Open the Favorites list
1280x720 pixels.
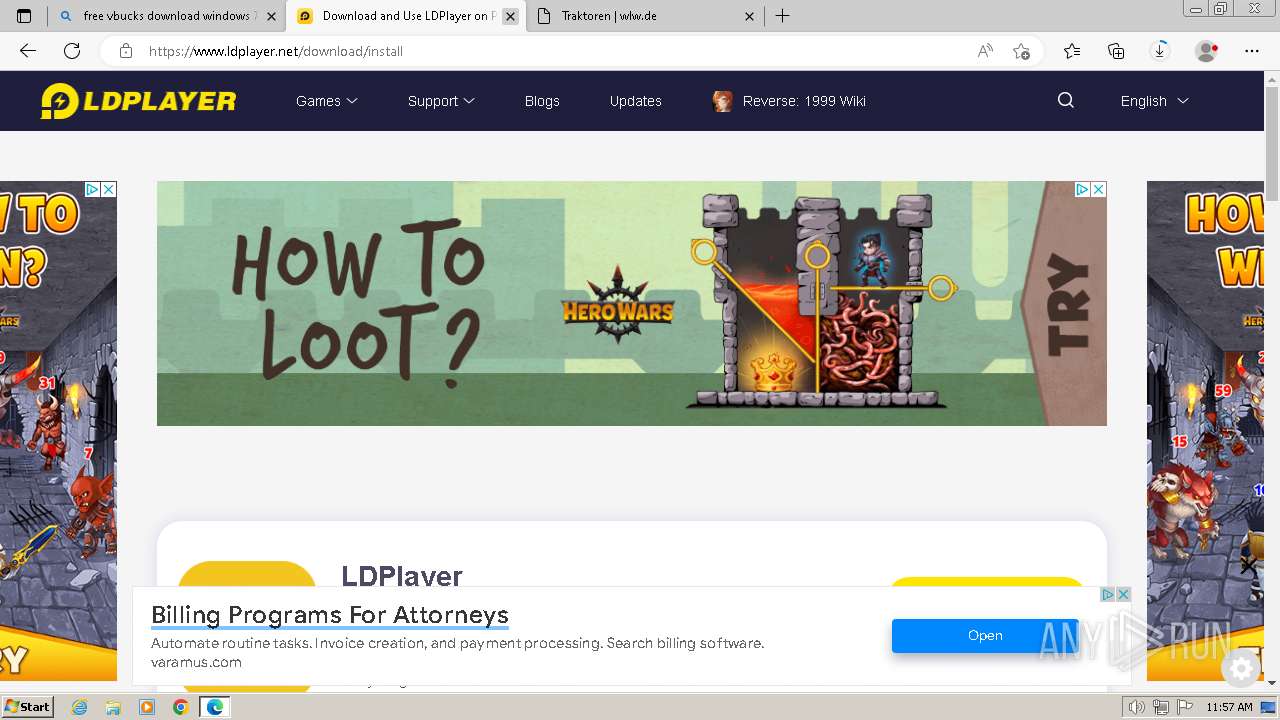point(1072,51)
